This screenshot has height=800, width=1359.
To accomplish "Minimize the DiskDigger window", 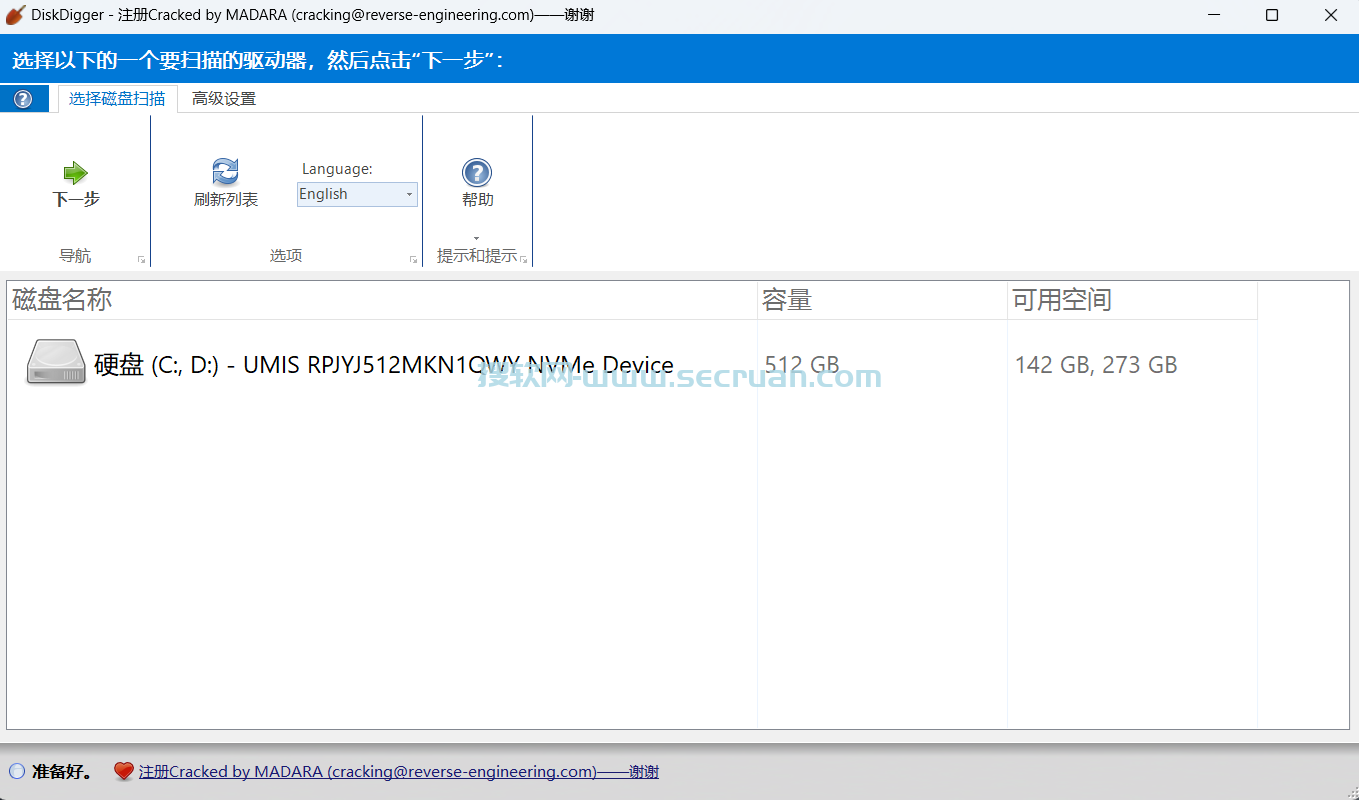I will coord(1213,15).
